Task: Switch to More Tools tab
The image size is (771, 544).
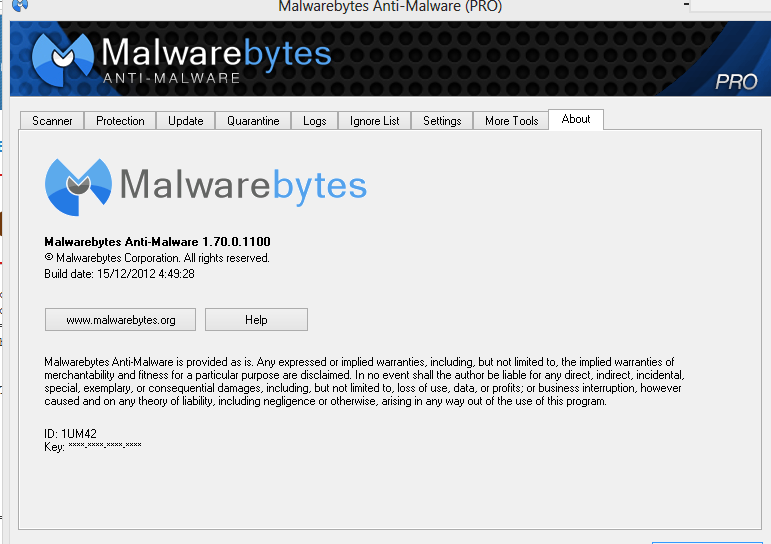Action: [511, 121]
